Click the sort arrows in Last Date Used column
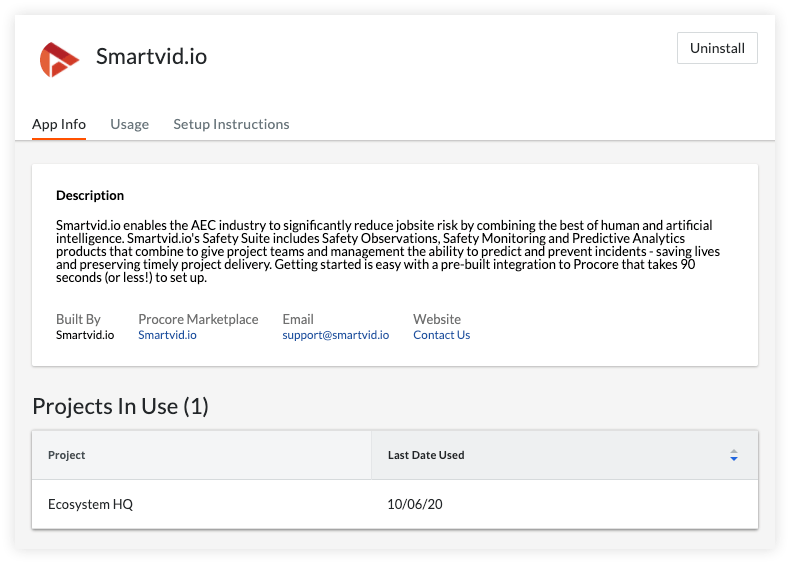 pyautogui.click(x=734, y=456)
